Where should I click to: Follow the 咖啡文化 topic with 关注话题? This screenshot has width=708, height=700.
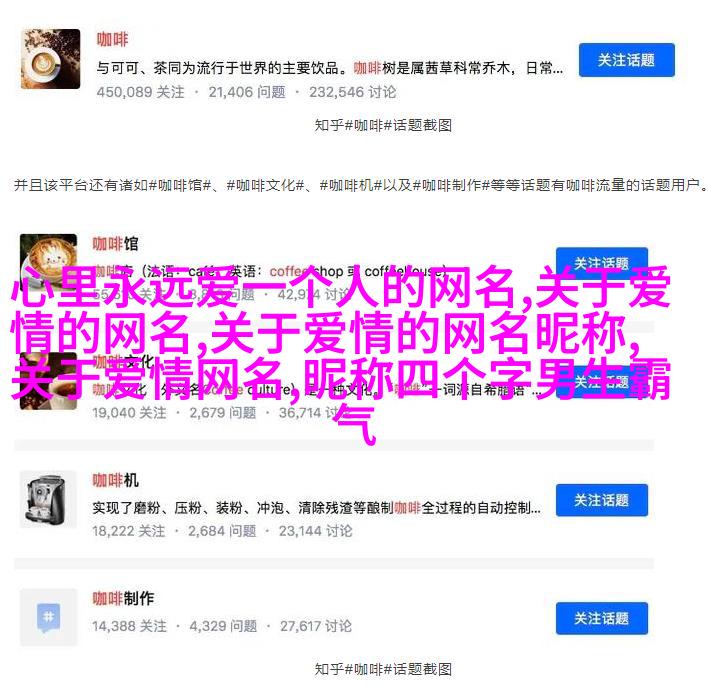(601, 382)
